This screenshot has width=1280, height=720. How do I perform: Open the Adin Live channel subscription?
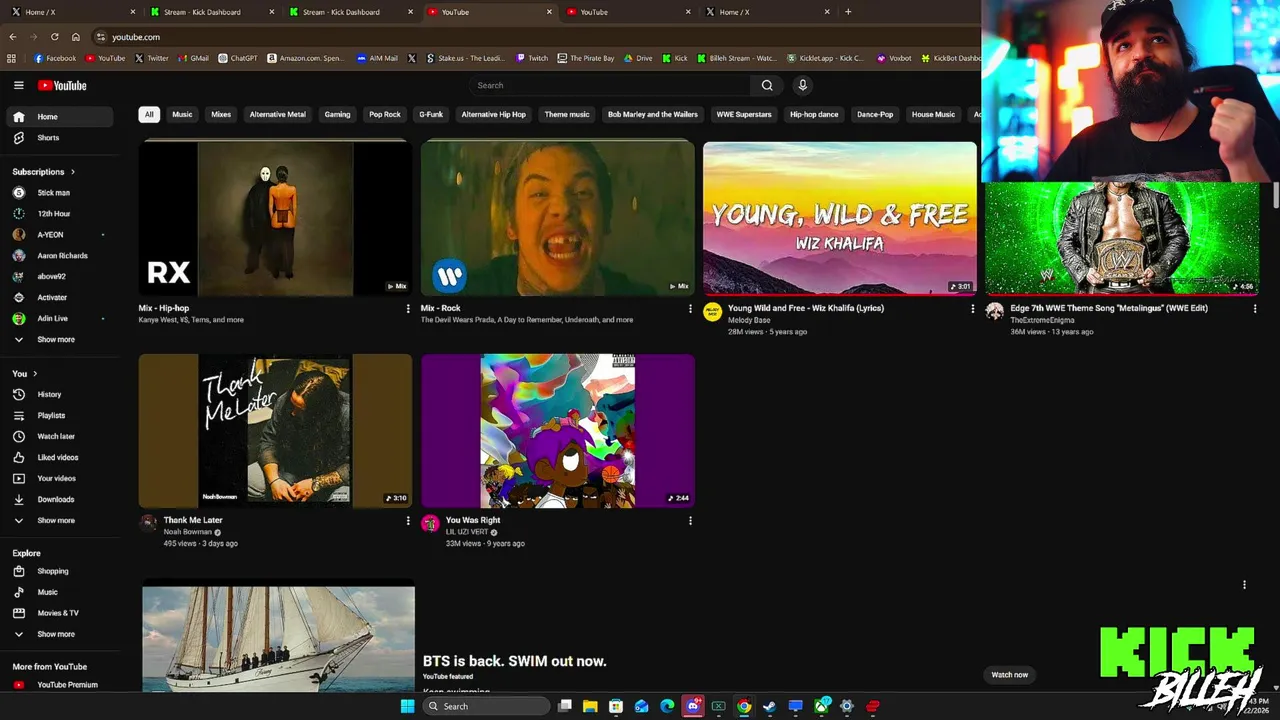[x=60, y=318]
